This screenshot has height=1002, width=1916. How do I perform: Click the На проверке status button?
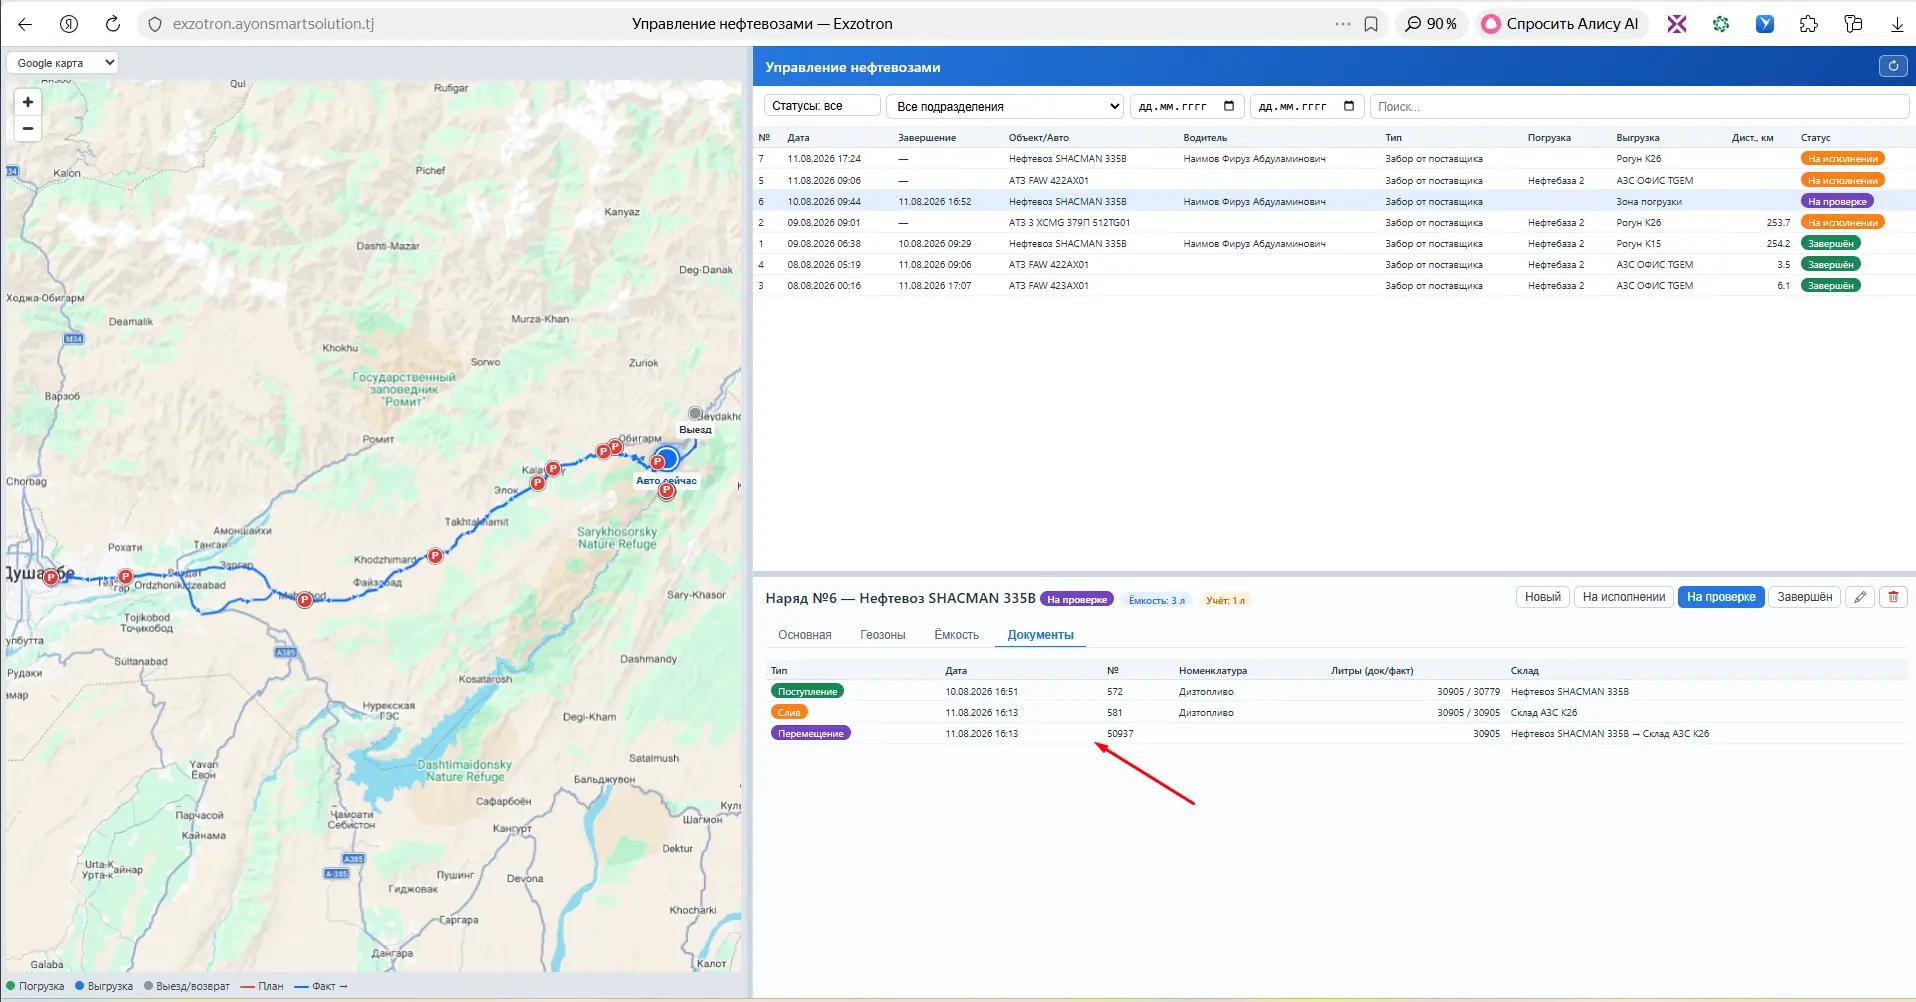1721,597
